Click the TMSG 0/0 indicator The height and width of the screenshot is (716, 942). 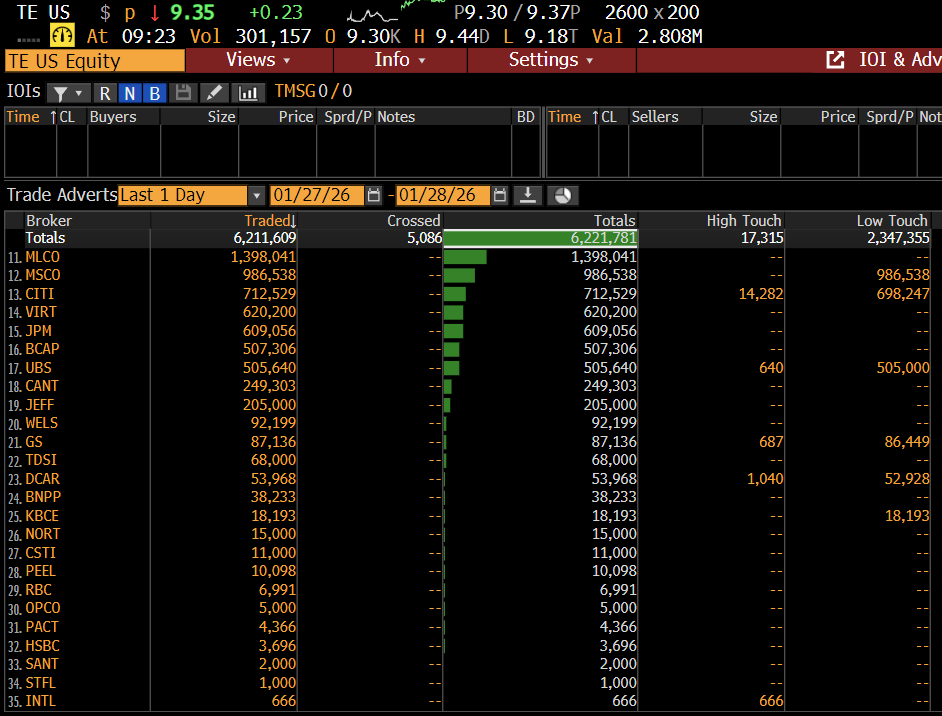[x=313, y=91]
